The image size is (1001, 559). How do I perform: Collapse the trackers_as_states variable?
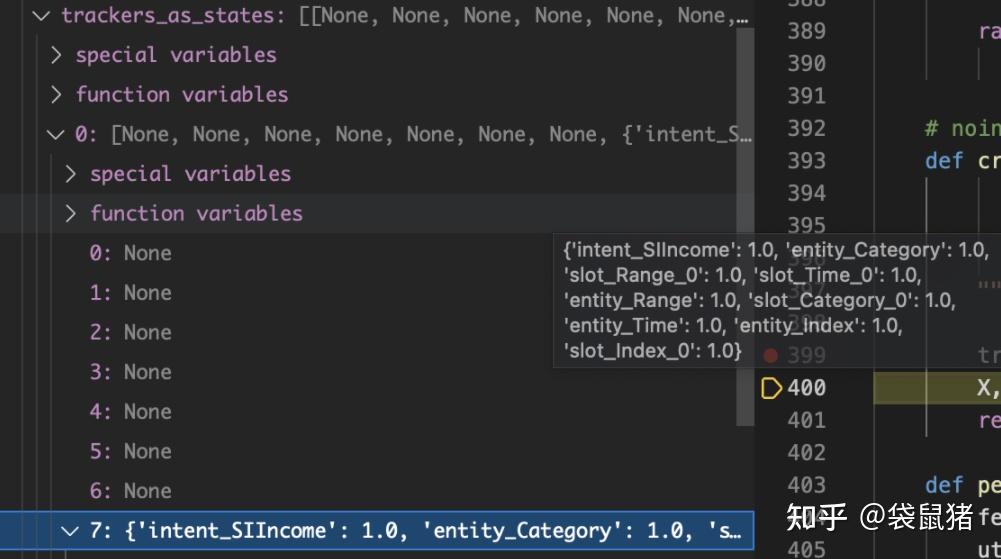tap(41, 15)
